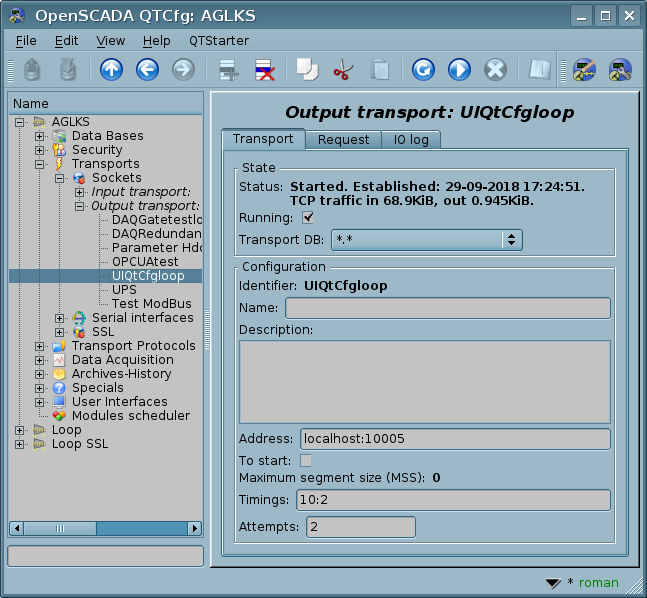Stop updating with the grey X icon
Viewport: 647px width, 598px height.
tap(495, 69)
